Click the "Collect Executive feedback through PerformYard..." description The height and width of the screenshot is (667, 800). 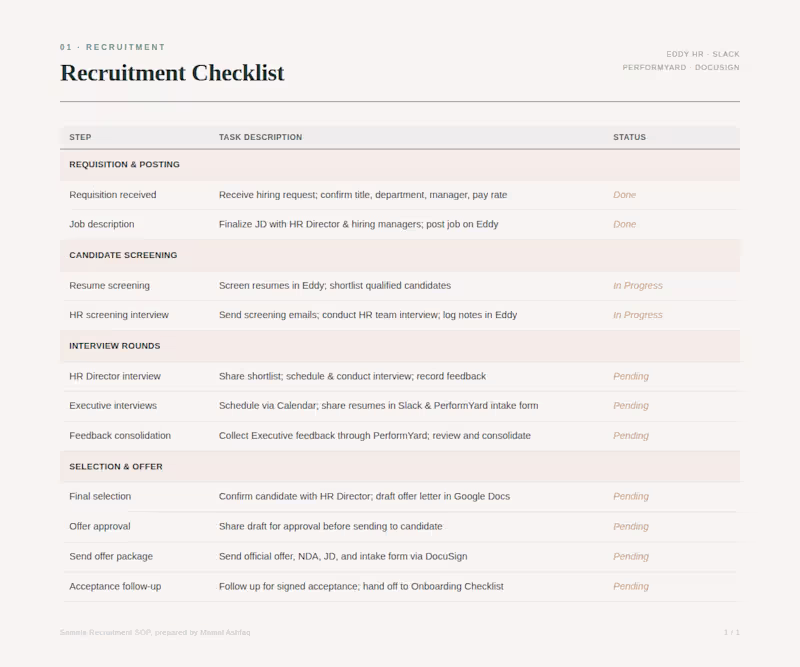(374, 436)
